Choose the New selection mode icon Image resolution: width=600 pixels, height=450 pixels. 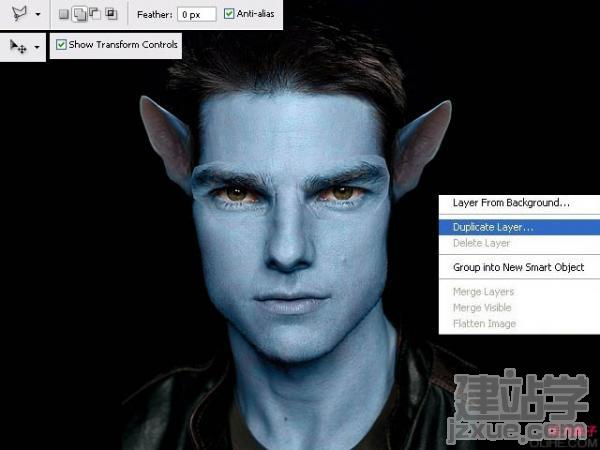pyautogui.click(x=64, y=14)
